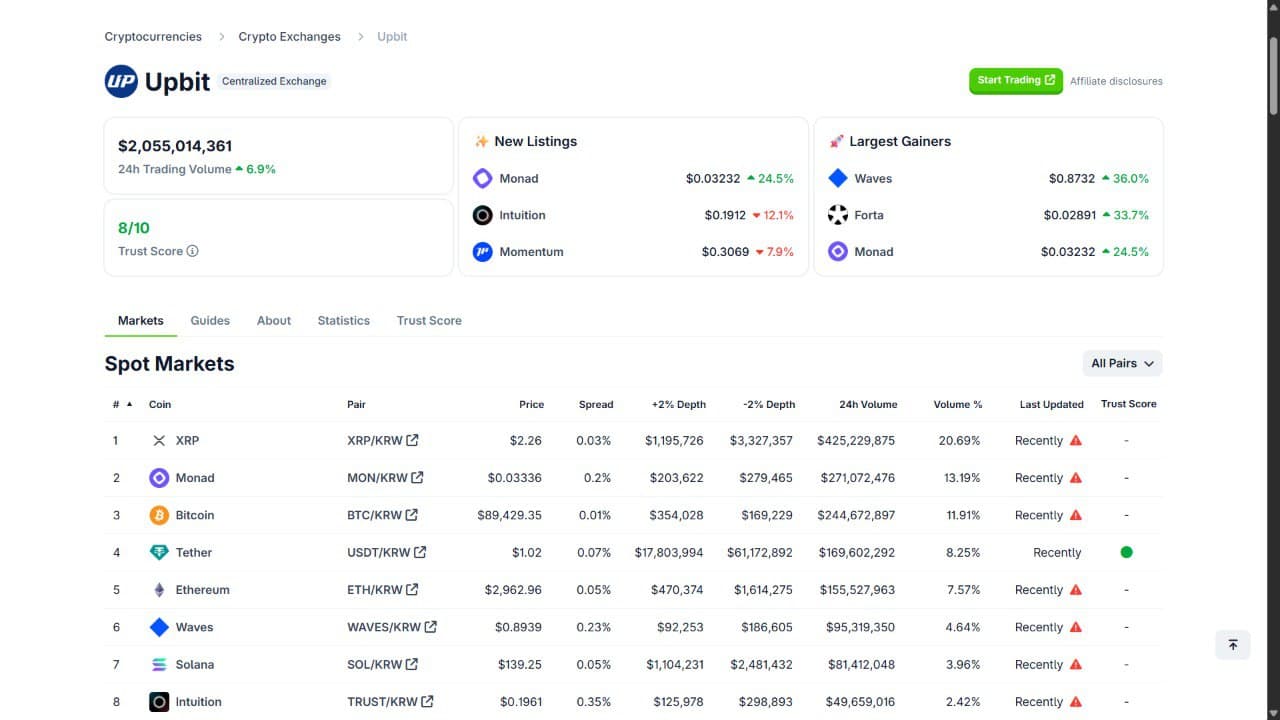Click the Monad icon in New Listings
Image resolution: width=1280 pixels, height=720 pixels.
(x=482, y=178)
